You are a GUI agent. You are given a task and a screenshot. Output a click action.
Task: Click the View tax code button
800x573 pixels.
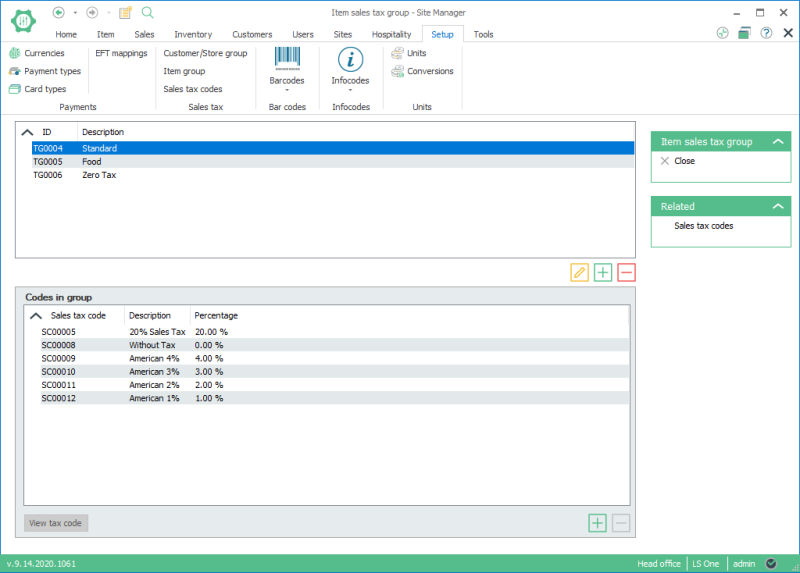point(56,523)
